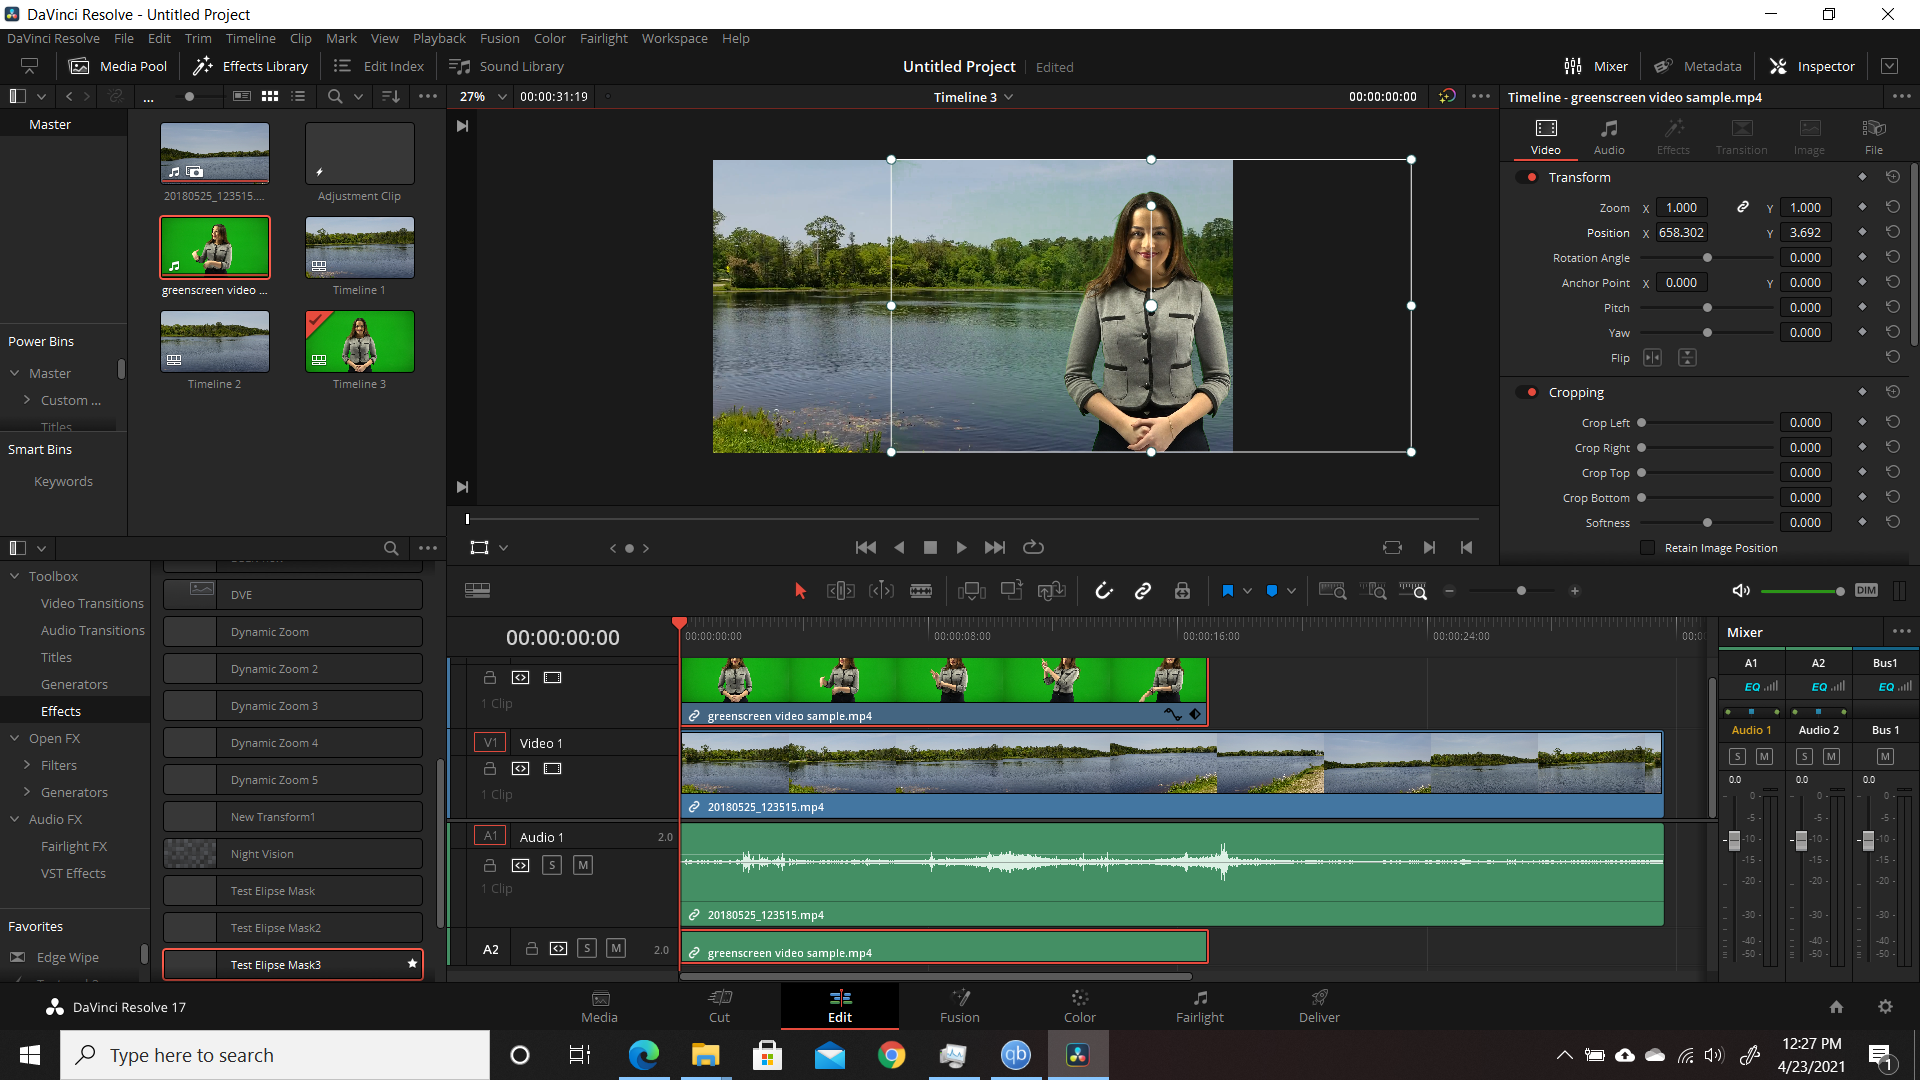This screenshot has width=1920, height=1080.
Task: Select the arrow Selection Mode tool
Action: point(800,591)
